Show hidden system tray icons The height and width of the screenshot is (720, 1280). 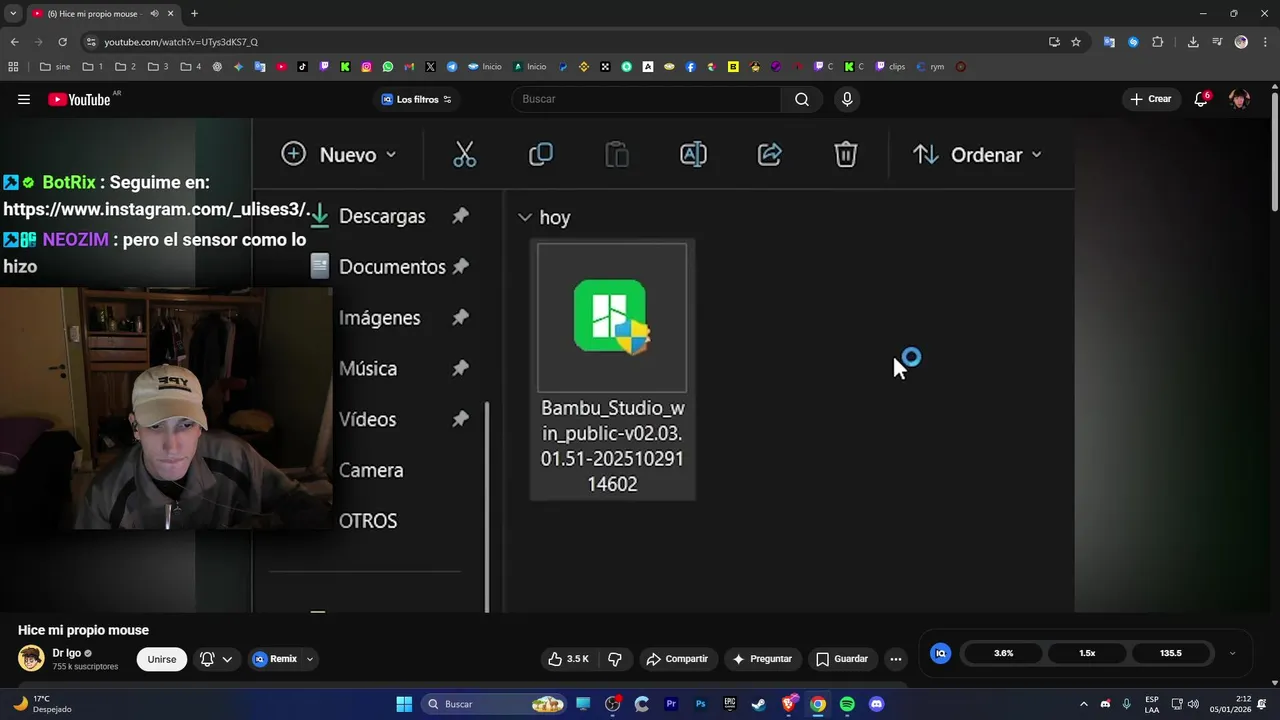click(x=1083, y=704)
